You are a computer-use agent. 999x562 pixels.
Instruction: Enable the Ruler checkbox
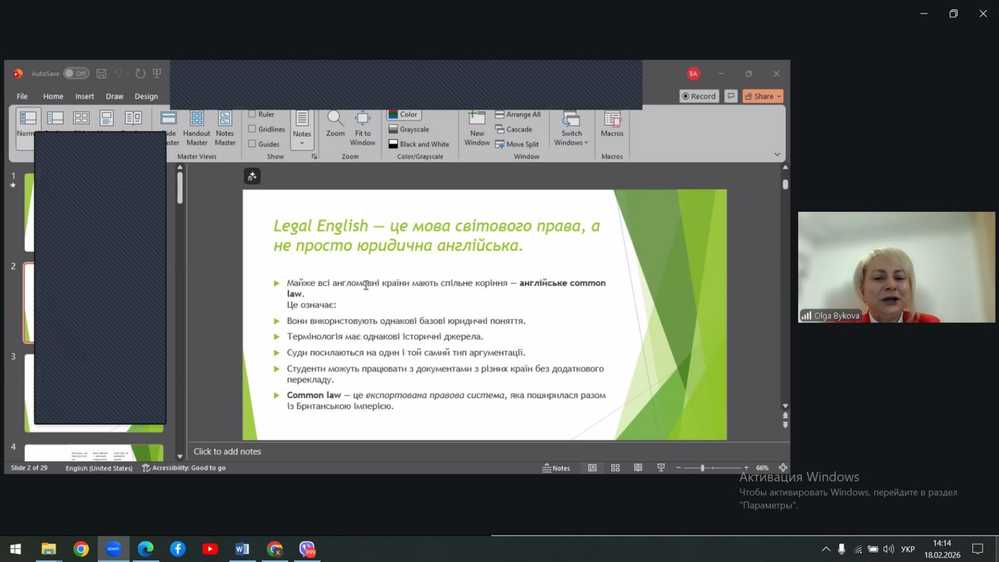pyautogui.click(x=252, y=115)
